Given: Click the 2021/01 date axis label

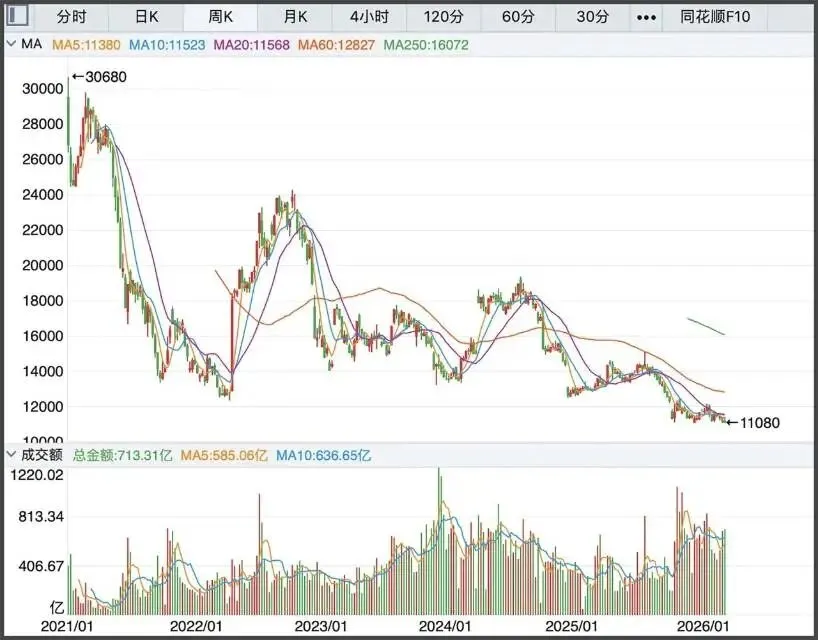Looking at the screenshot, I should point(67,625).
